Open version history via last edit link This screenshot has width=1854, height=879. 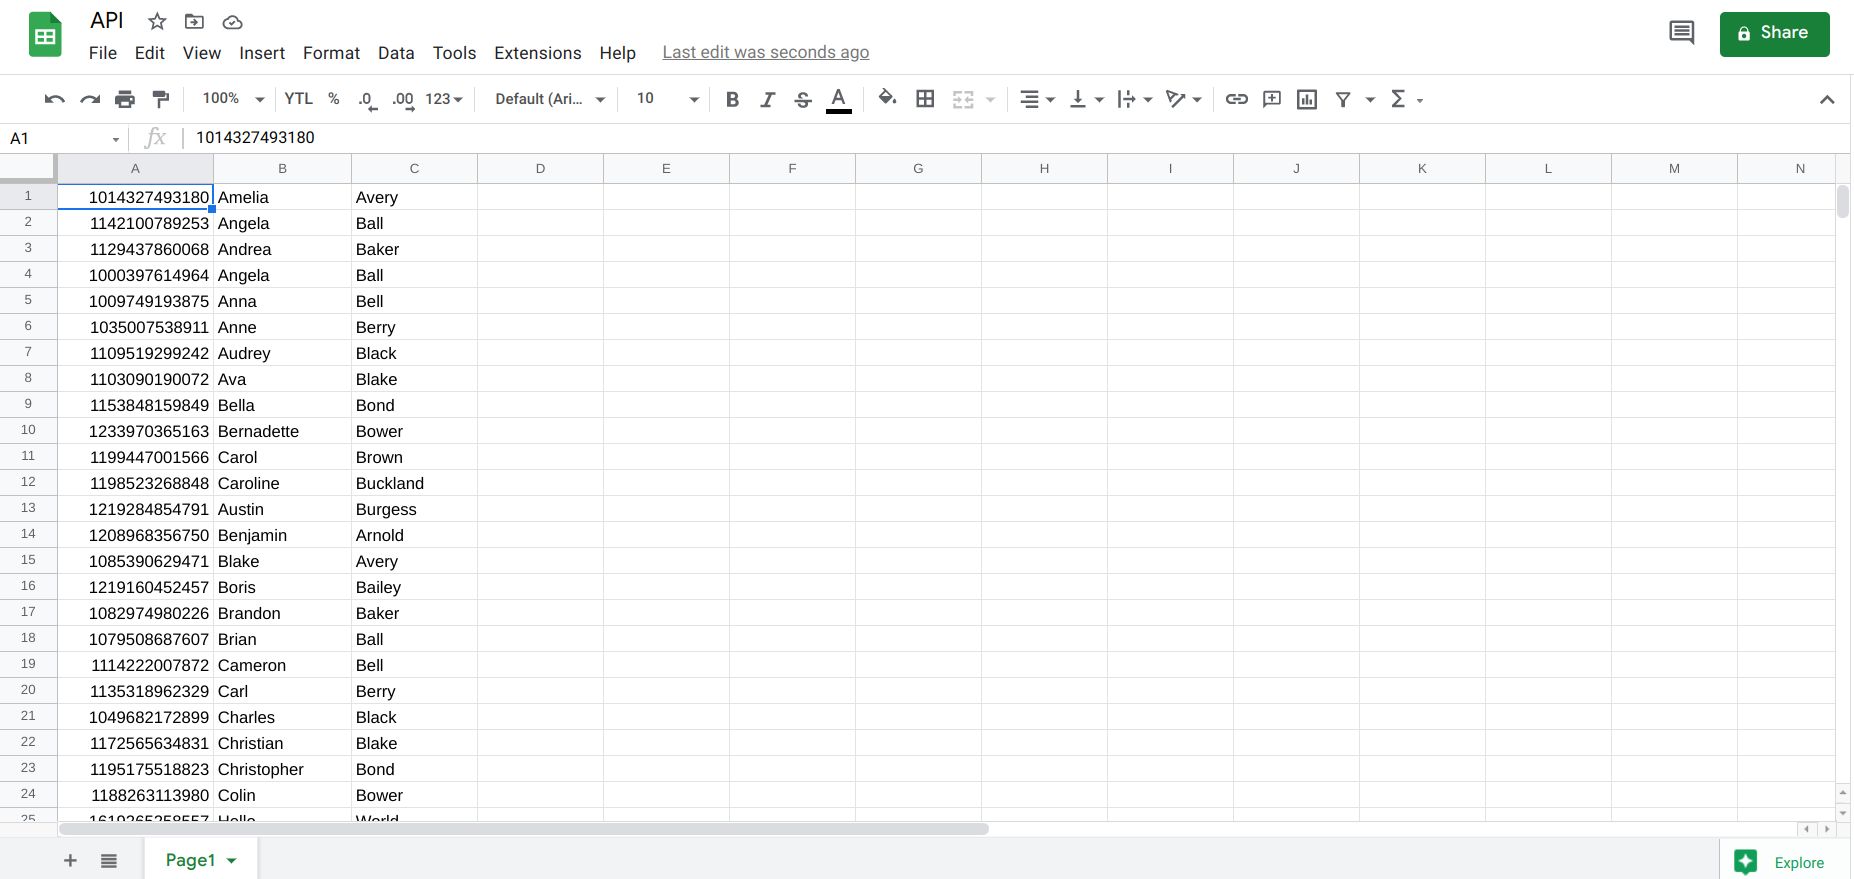[x=766, y=52]
